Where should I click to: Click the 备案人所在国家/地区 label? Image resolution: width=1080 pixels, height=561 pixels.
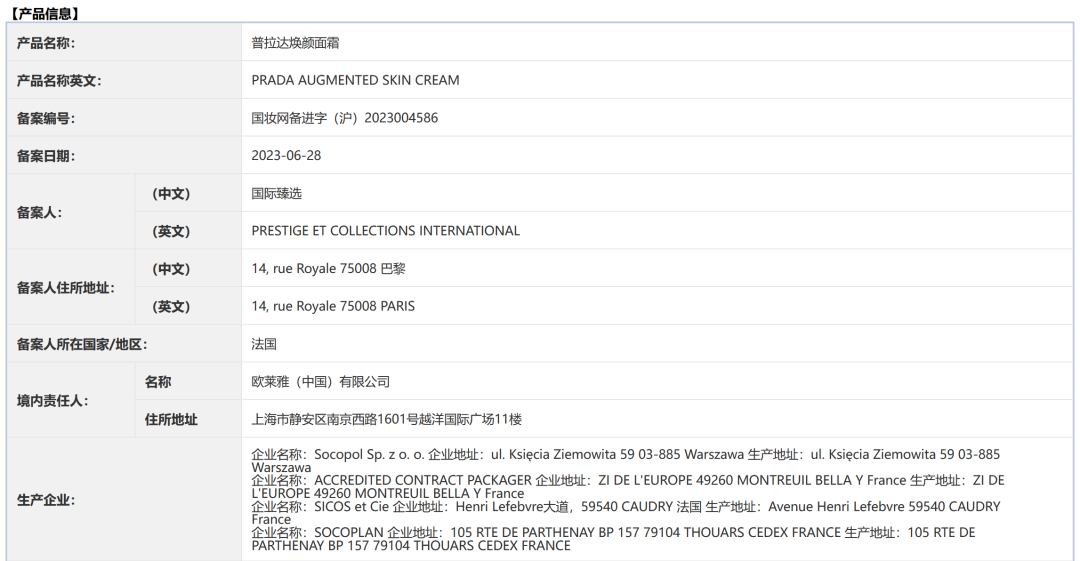coord(82,344)
